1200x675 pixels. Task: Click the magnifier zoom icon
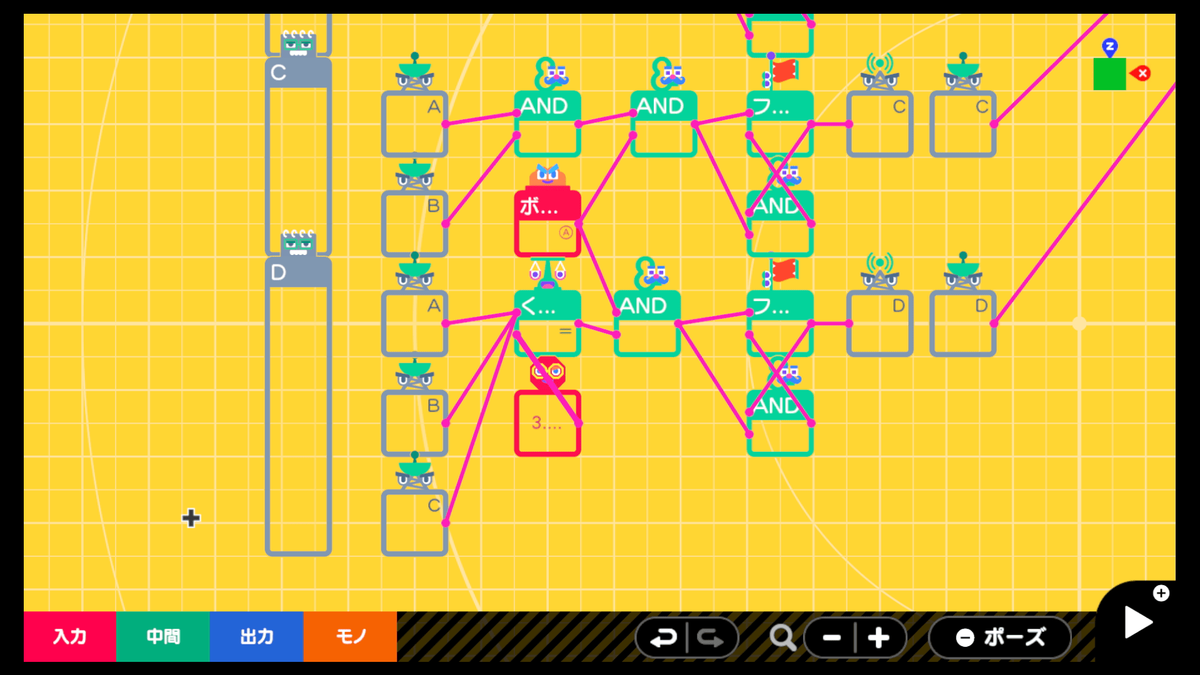(783, 637)
